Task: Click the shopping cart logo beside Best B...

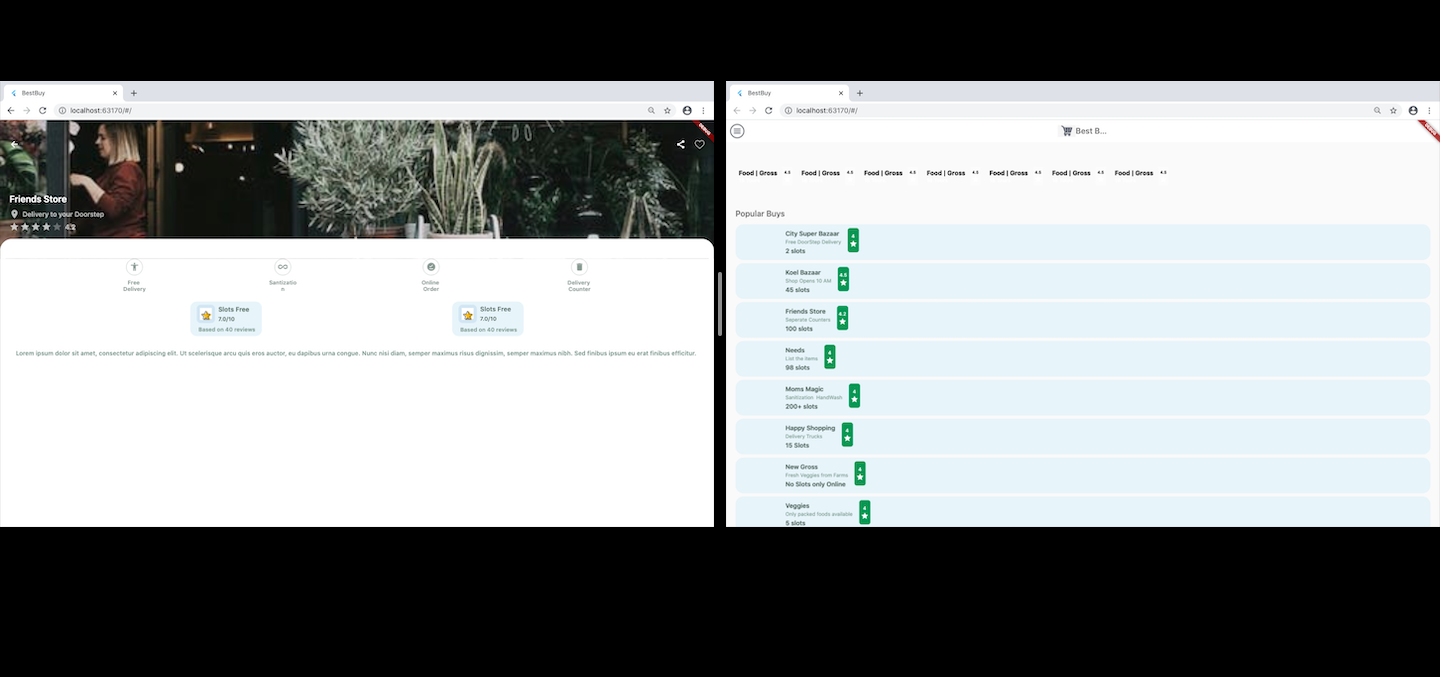Action: click(1066, 131)
